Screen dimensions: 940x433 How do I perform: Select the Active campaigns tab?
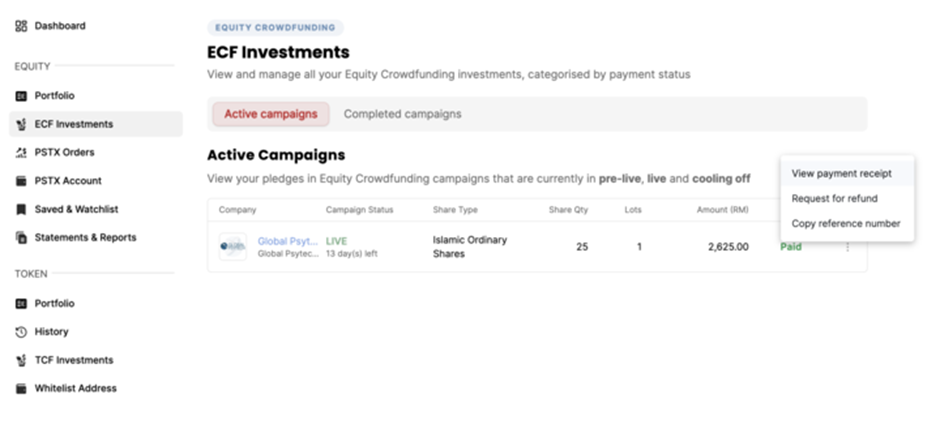(x=271, y=114)
